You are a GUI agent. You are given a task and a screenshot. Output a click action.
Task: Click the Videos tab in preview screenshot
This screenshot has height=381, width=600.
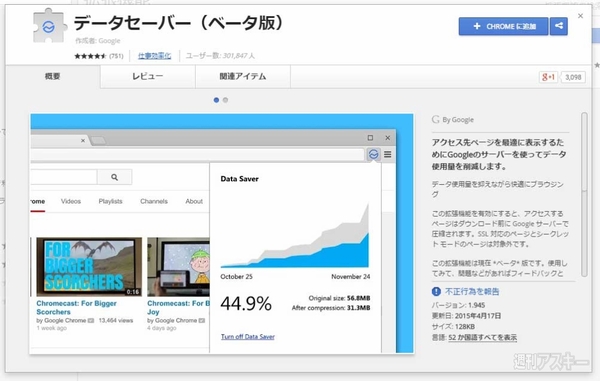tap(71, 201)
